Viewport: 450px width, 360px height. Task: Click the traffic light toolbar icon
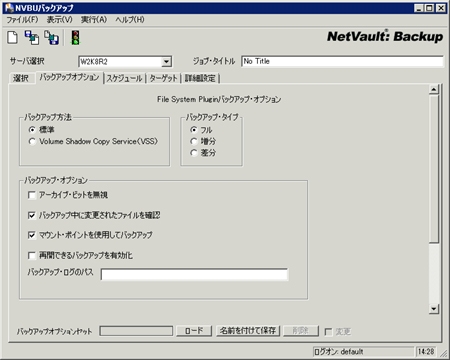click(x=76, y=37)
